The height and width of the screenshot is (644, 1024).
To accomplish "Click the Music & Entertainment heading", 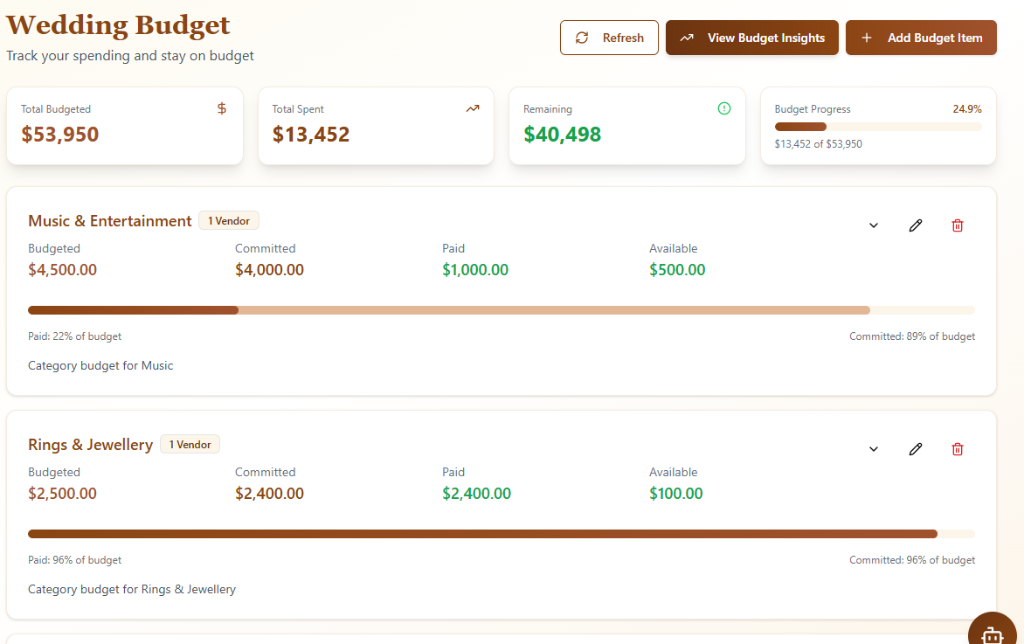I will [x=110, y=221].
